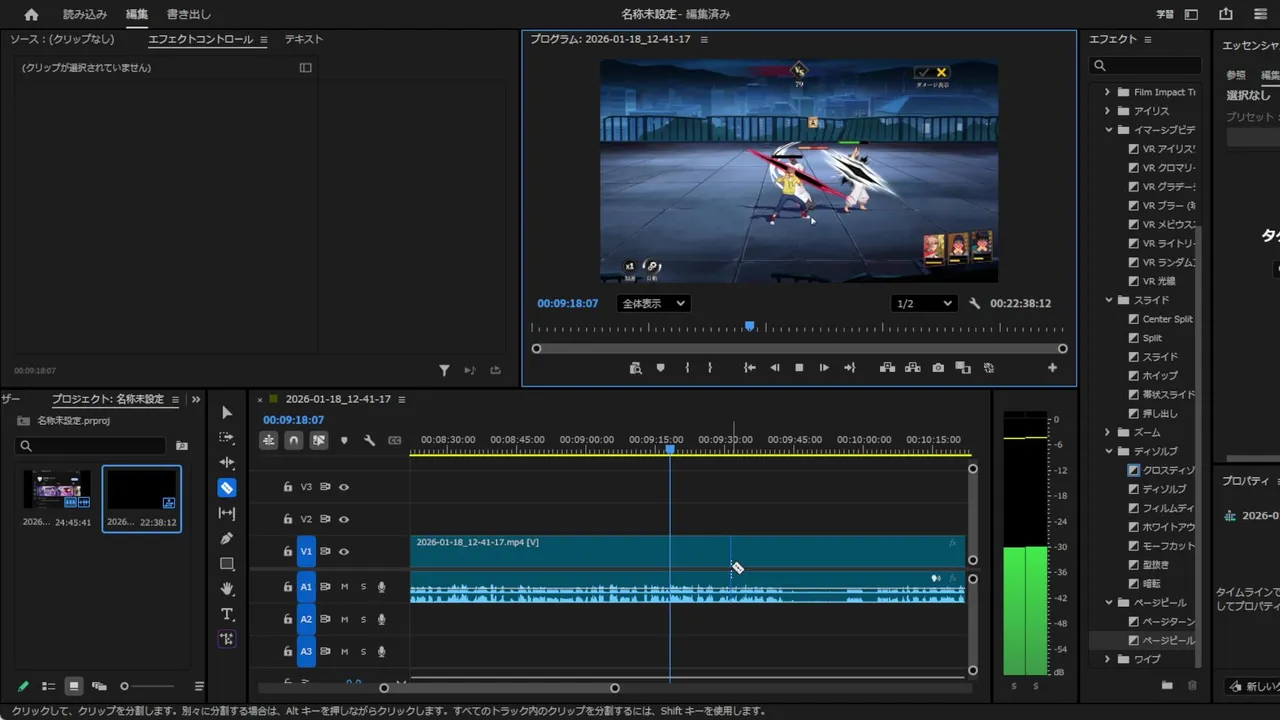Switch to ソース: (クリップなし) tab
This screenshot has height=720, width=1280.
(62, 39)
